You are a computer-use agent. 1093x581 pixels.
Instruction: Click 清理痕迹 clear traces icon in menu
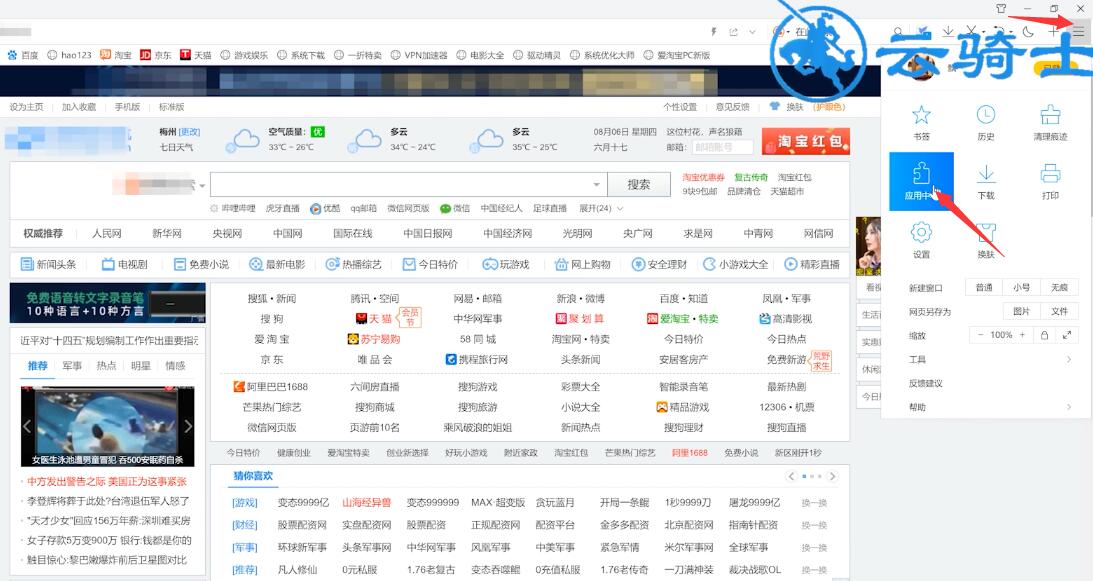pos(1050,123)
